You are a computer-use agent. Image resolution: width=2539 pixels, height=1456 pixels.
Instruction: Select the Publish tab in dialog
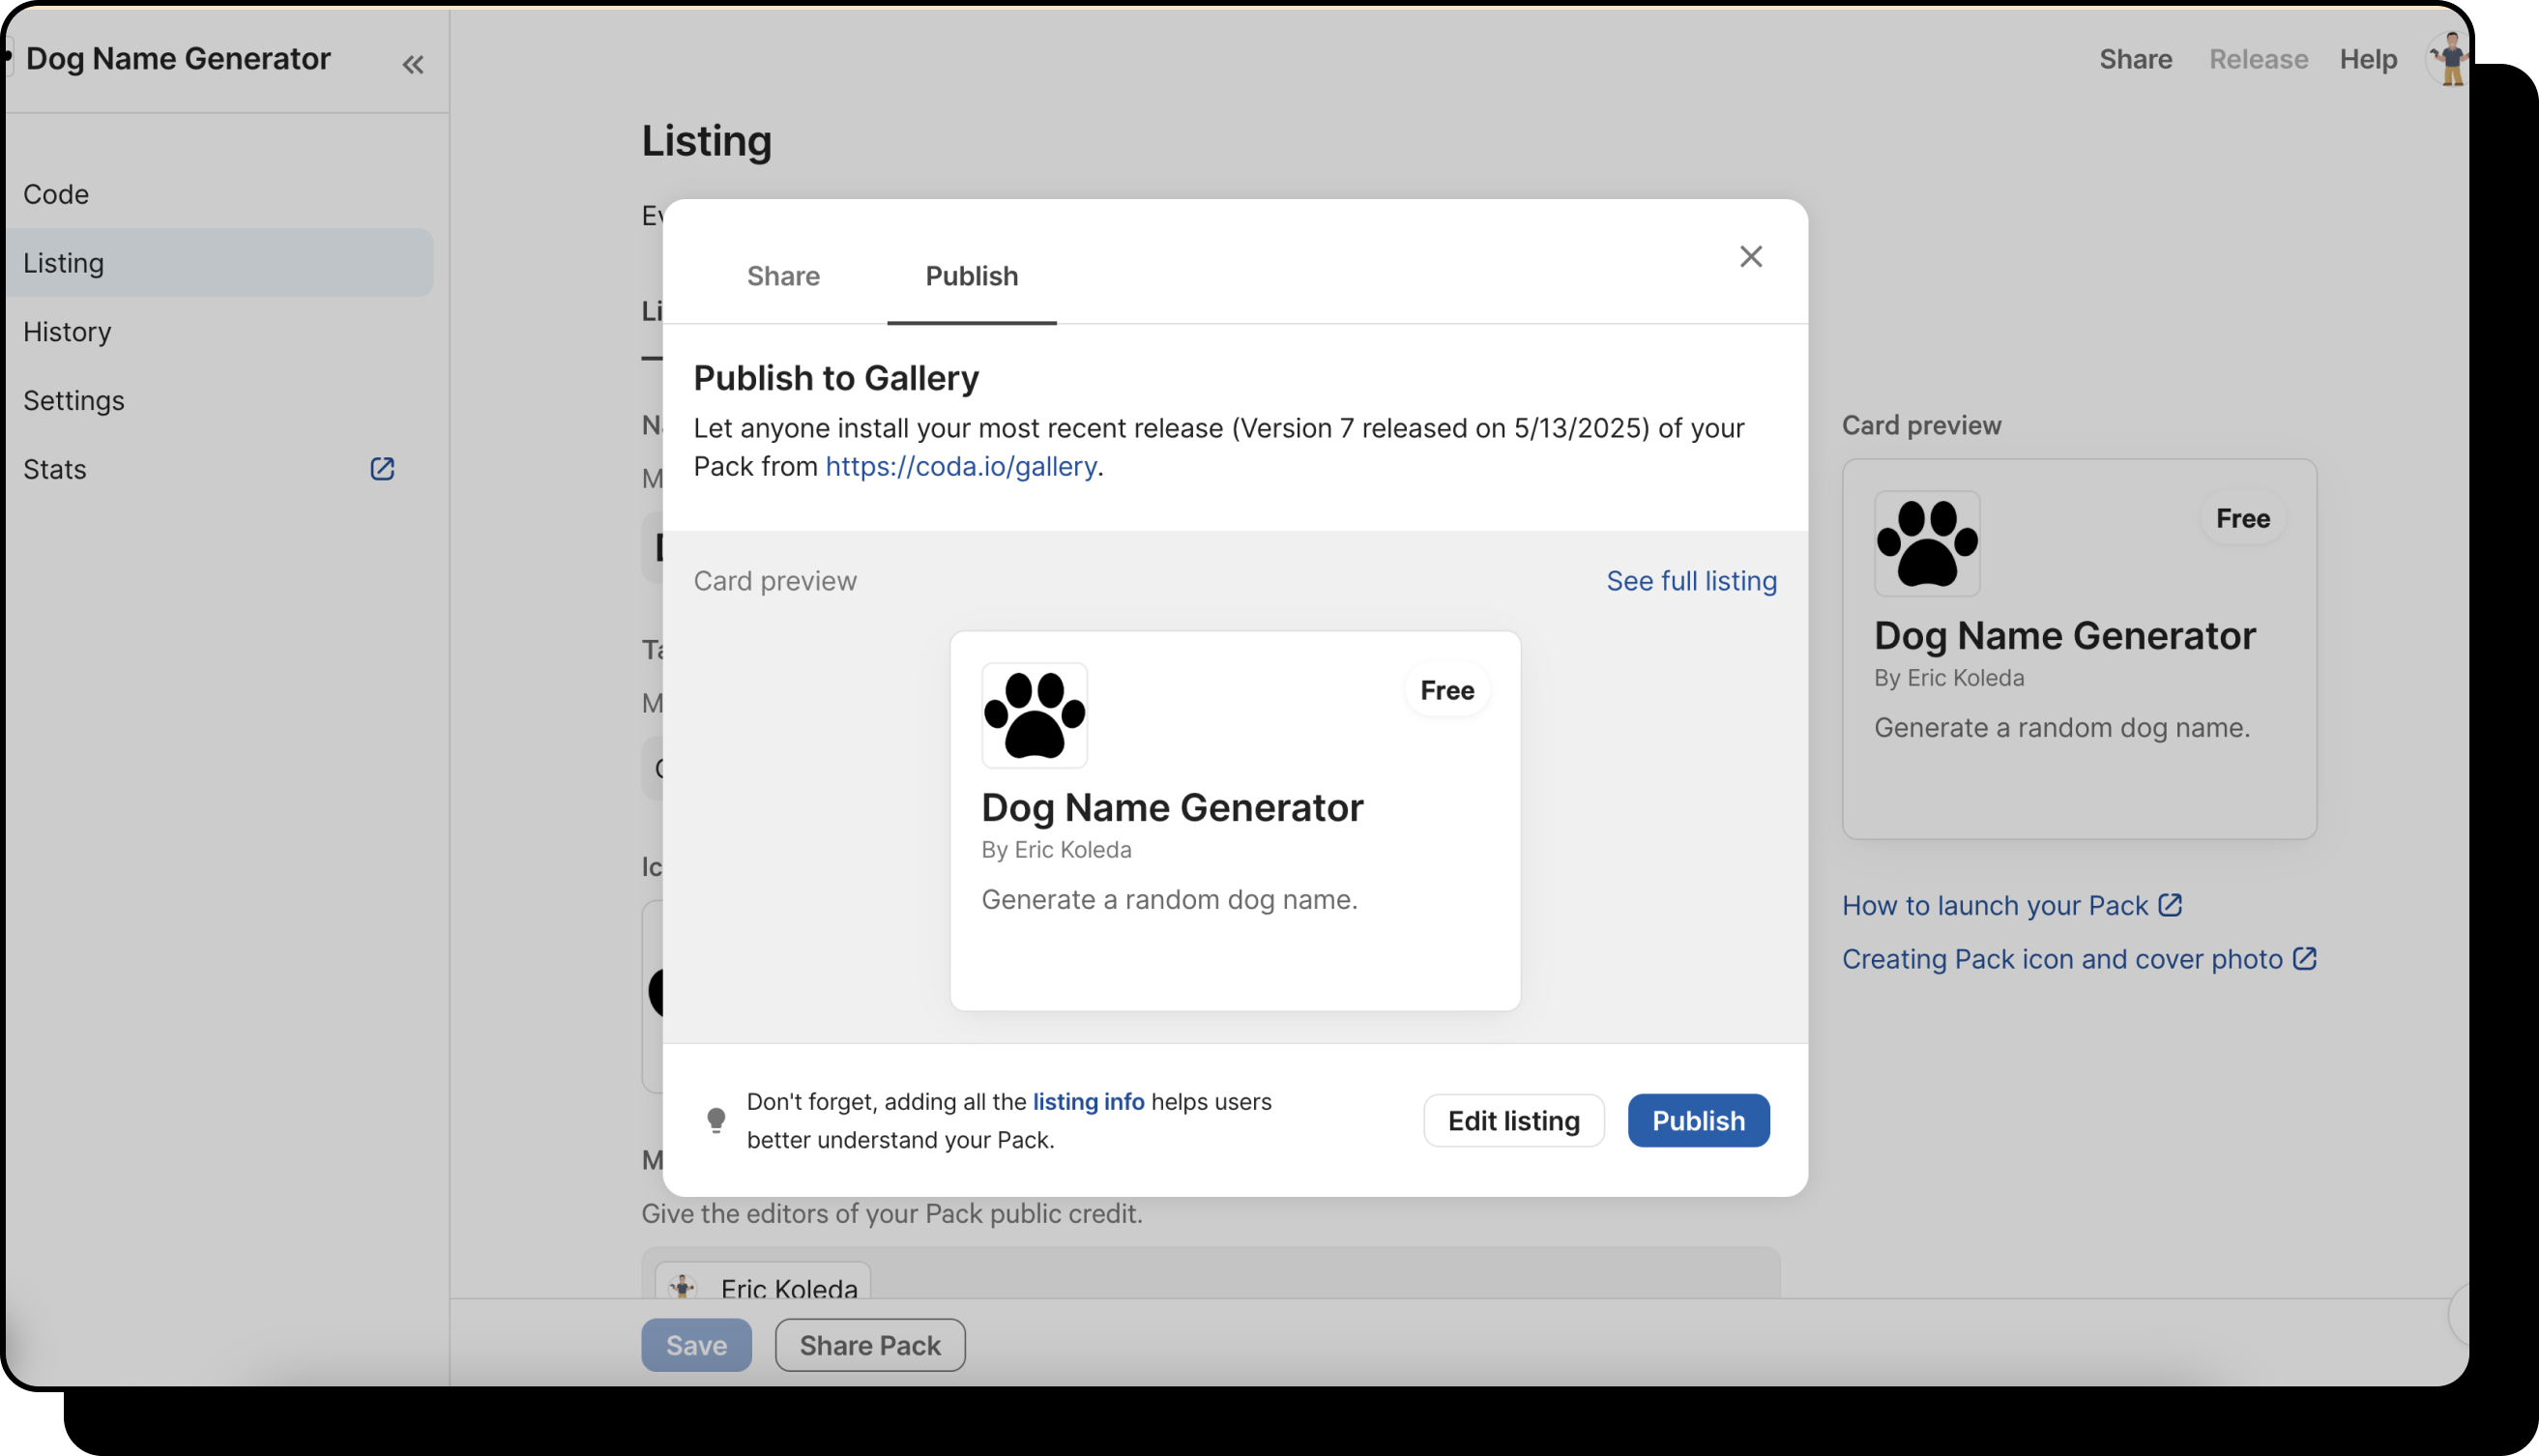(x=971, y=276)
